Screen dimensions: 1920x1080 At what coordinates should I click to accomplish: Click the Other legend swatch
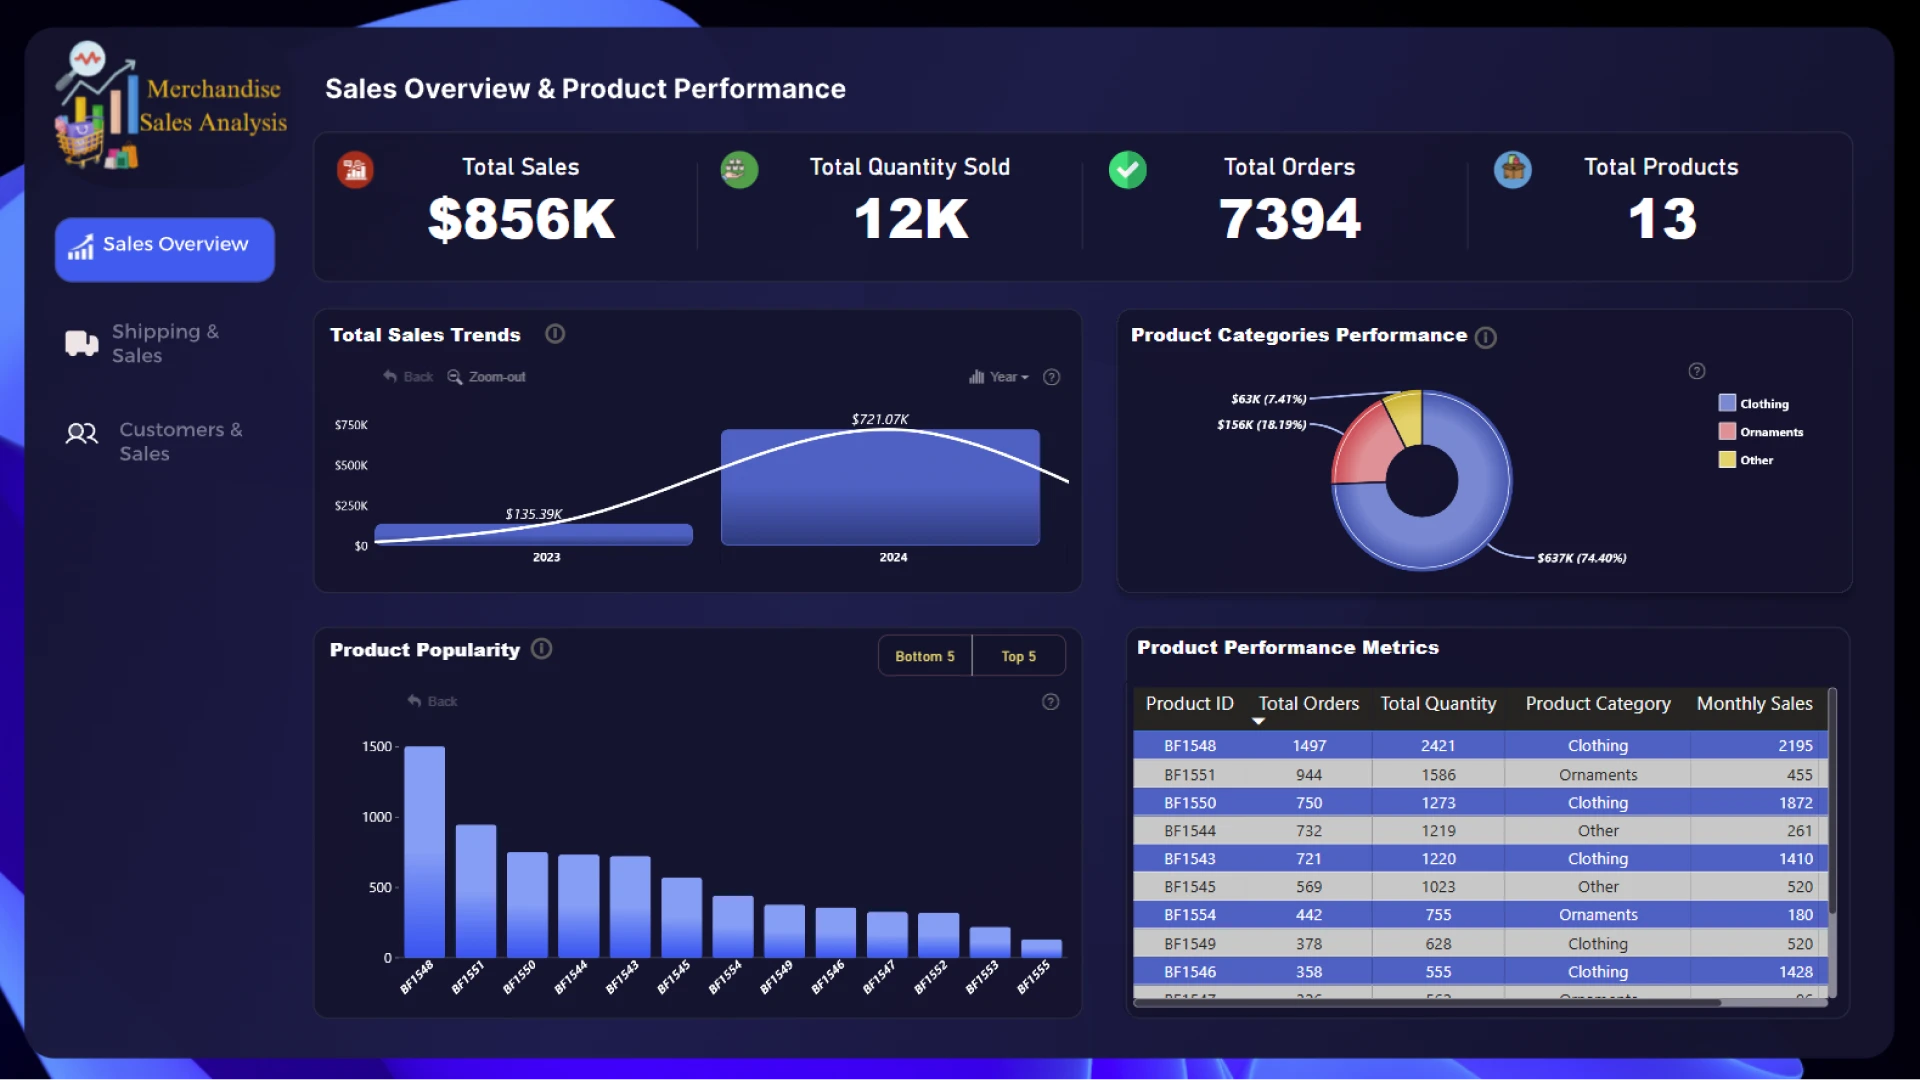(x=1727, y=459)
